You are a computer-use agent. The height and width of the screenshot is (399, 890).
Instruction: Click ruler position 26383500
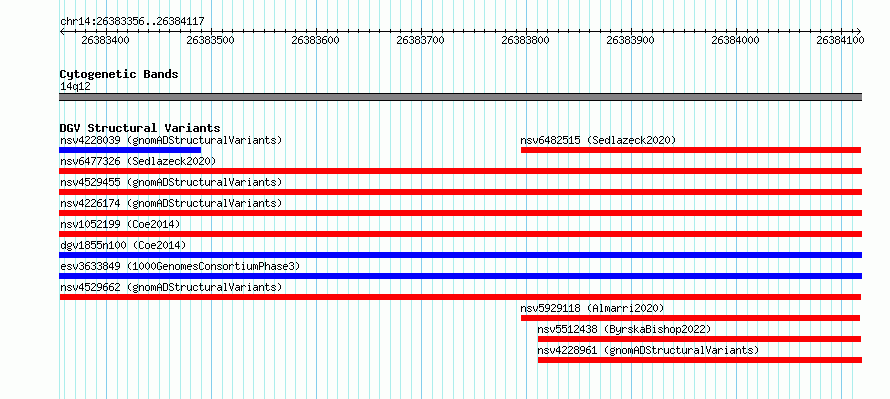(x=211, y=40)
